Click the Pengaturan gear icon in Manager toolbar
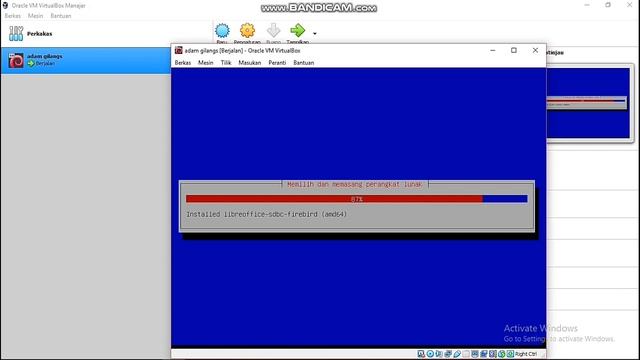The width and height of the screenshot is (640, 360). tap(247, 31)
